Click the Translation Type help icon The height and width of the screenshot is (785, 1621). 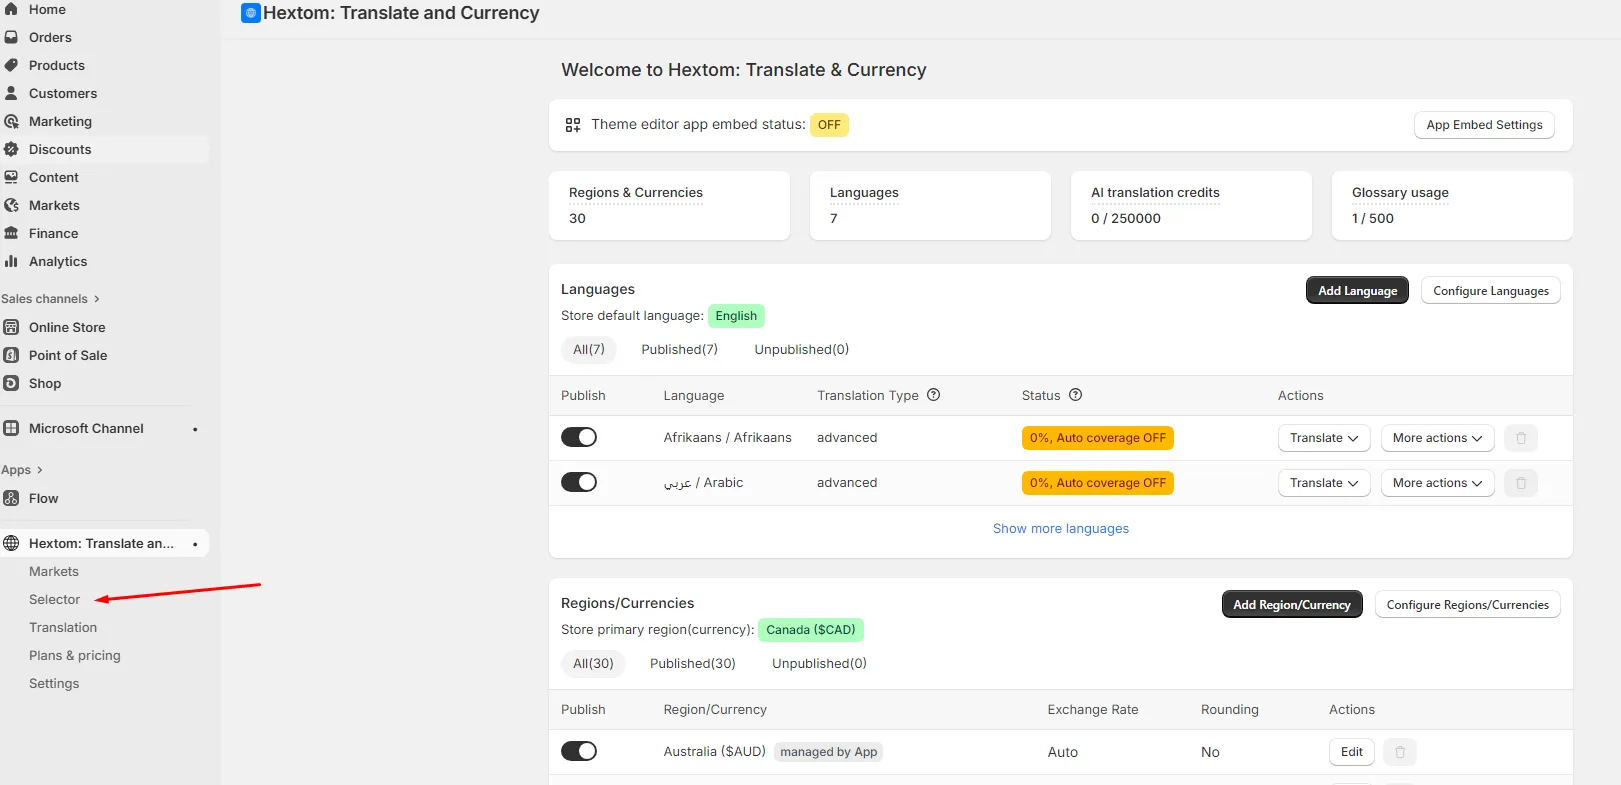(x=933, y=395)
